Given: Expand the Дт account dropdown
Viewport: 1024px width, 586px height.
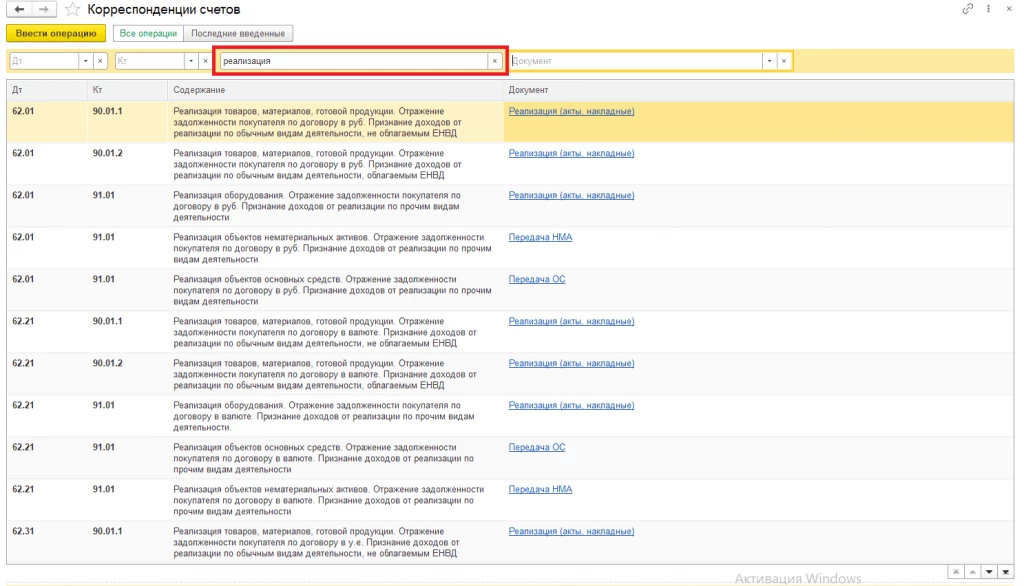Looking at the screenshot, I should coord(86,61).
